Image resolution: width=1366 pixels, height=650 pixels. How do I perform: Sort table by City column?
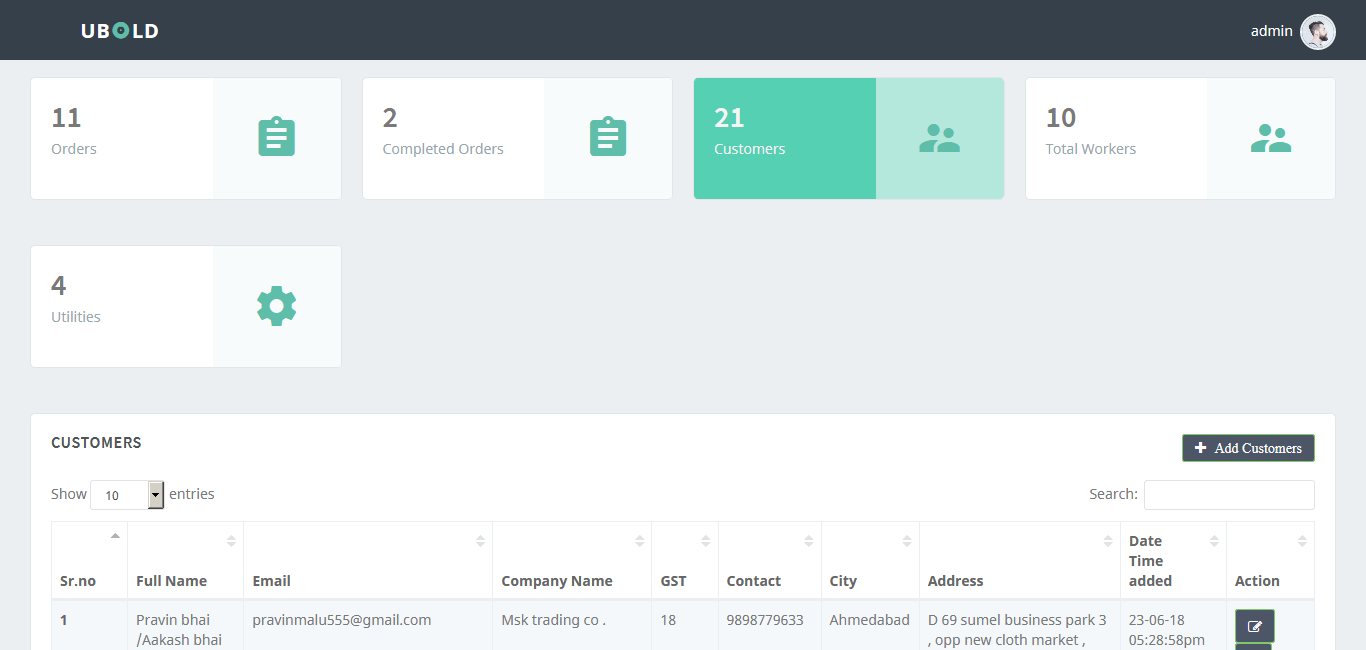click(870, 560)
